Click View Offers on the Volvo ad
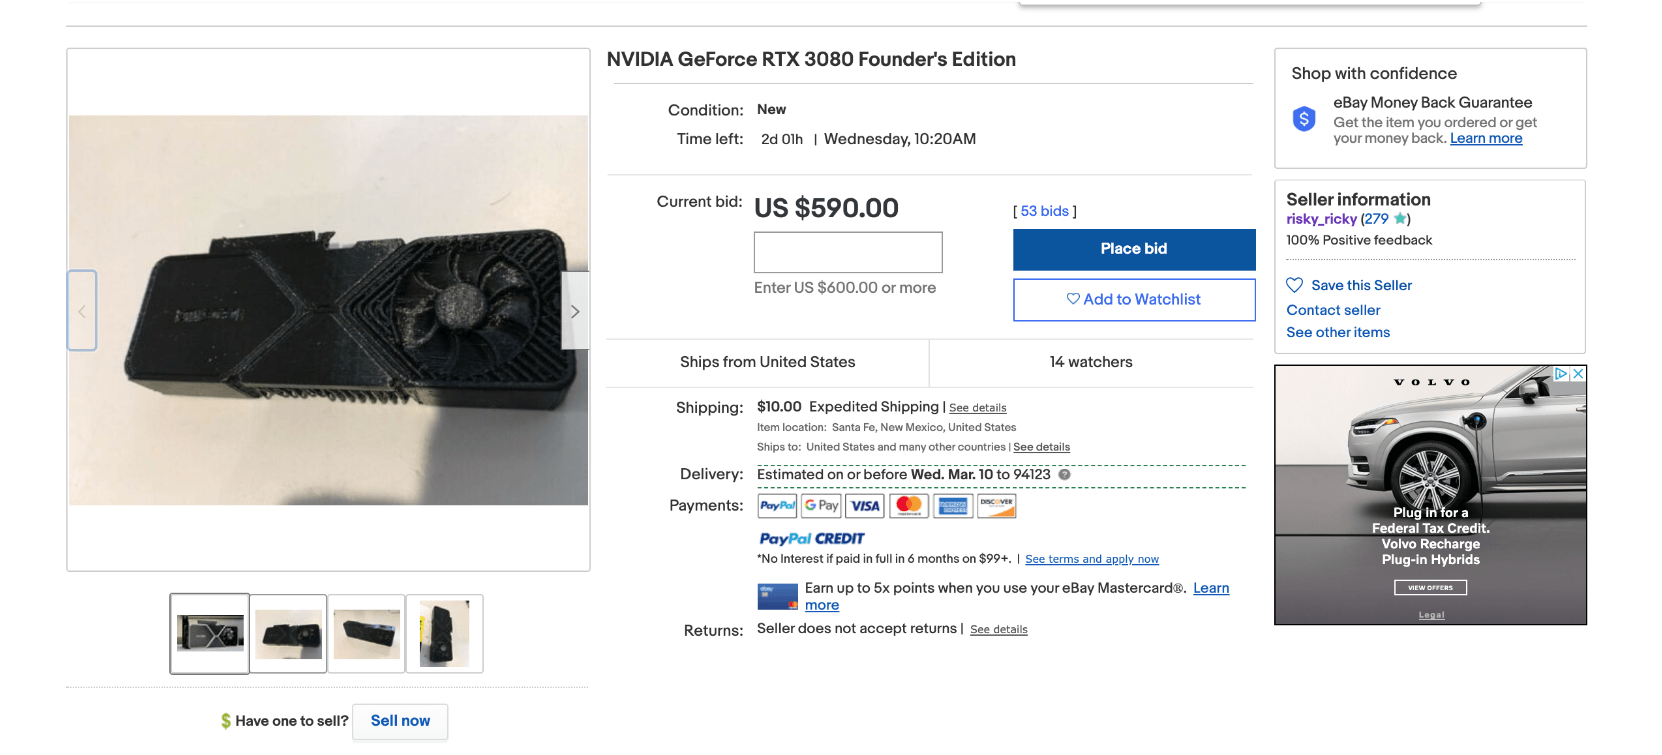Viewport: 1662px width, 755px height. (x=1430, y=588)
